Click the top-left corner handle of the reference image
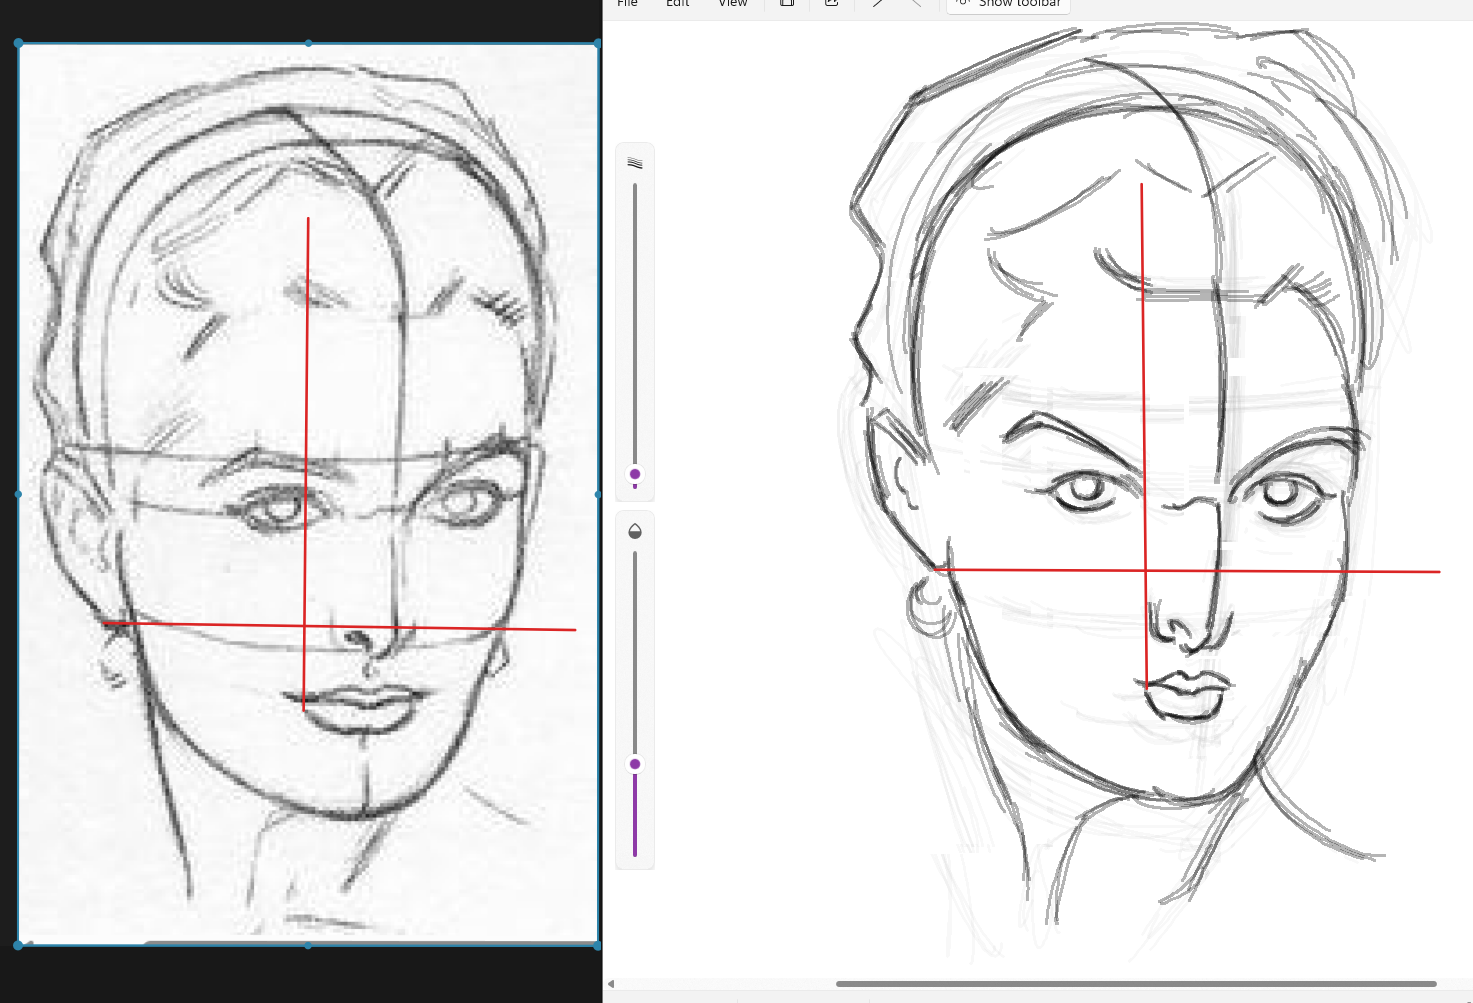 19,44
